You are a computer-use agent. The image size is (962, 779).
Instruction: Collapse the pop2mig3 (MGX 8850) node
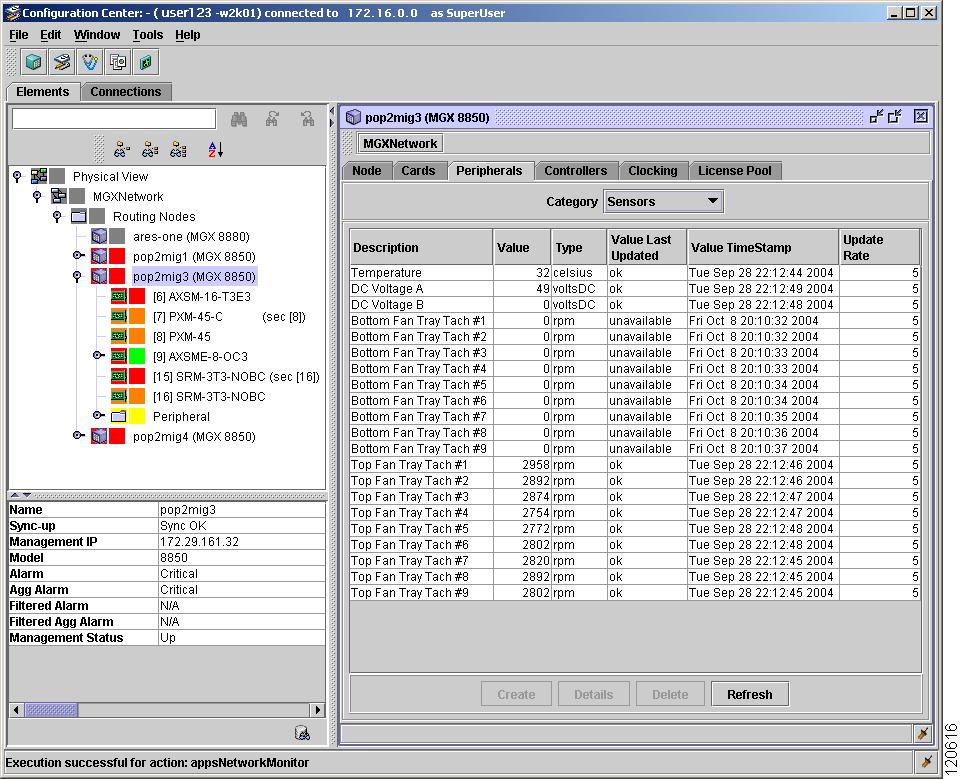tap(77, 277)
